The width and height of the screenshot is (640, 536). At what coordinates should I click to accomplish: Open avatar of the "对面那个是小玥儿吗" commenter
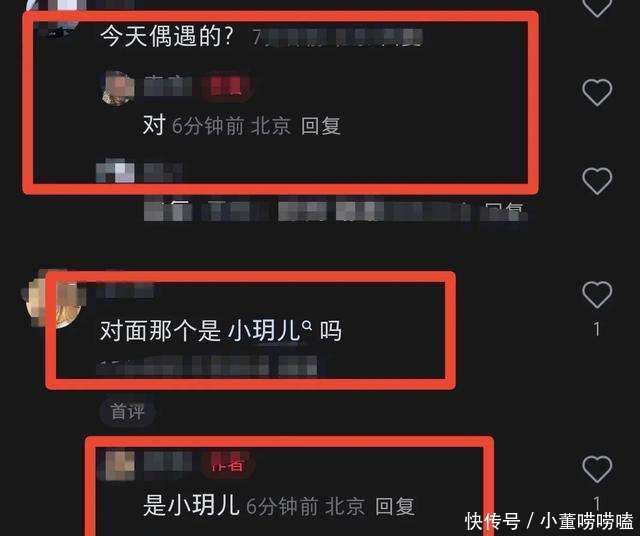point(53,299)
